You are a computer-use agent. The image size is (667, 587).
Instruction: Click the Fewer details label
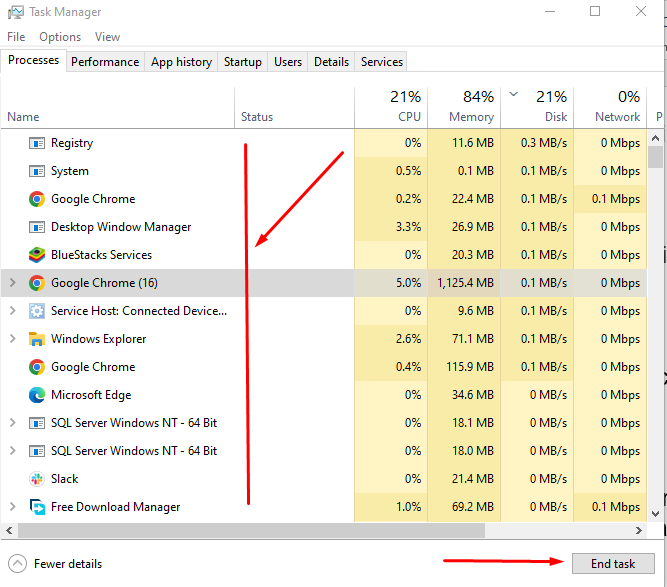(68, 564)
